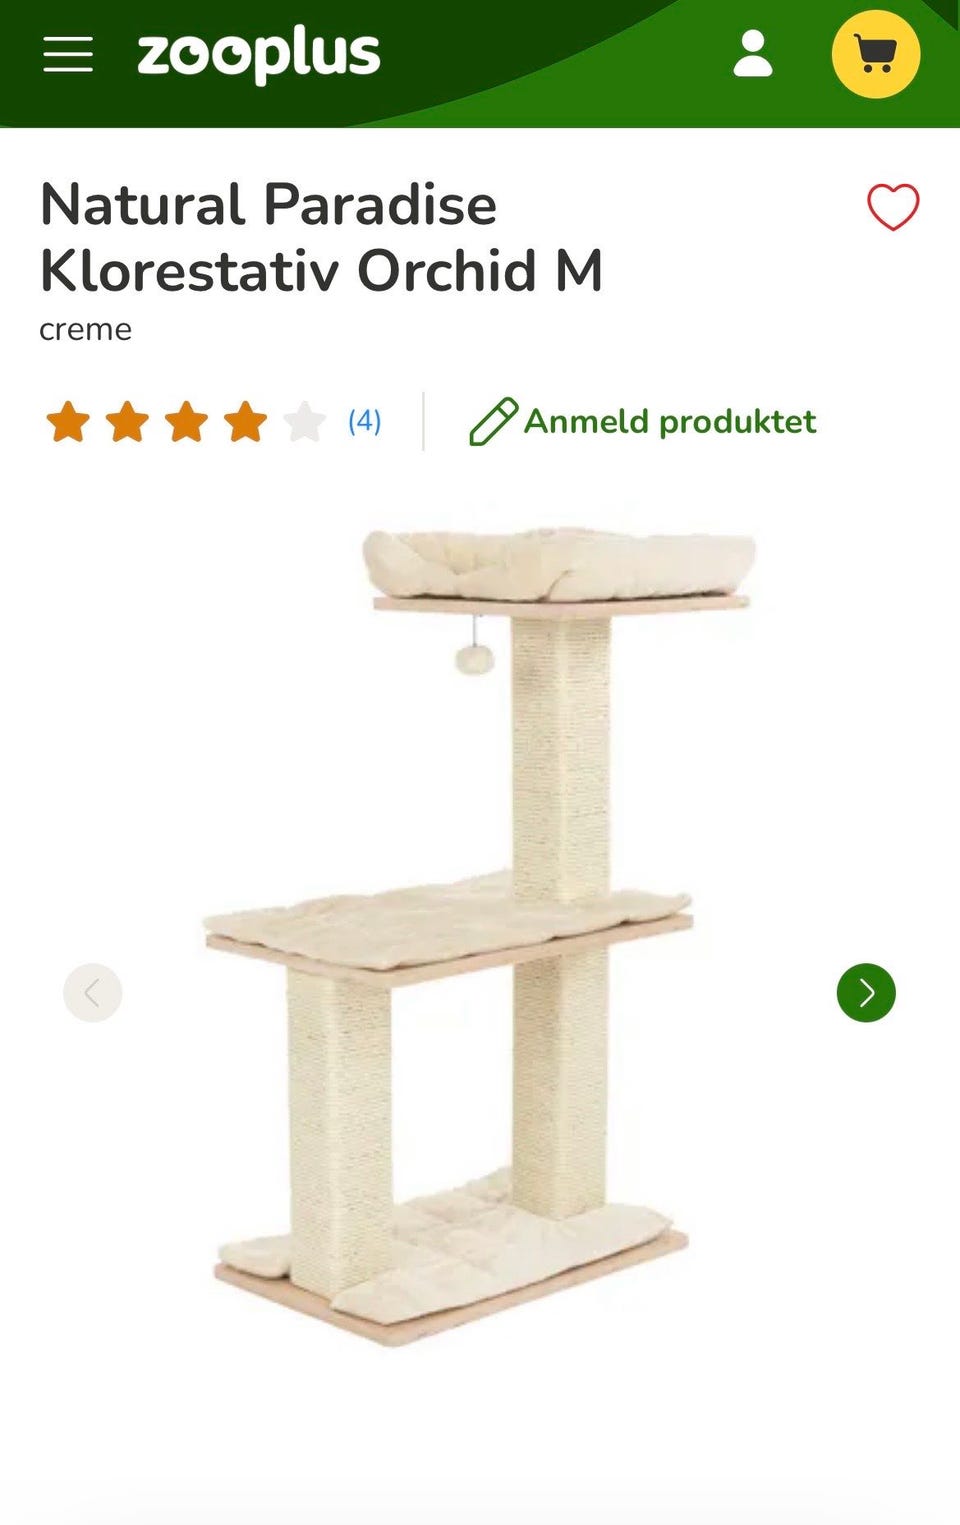Open the cat tree product photo

click(452, 935)
